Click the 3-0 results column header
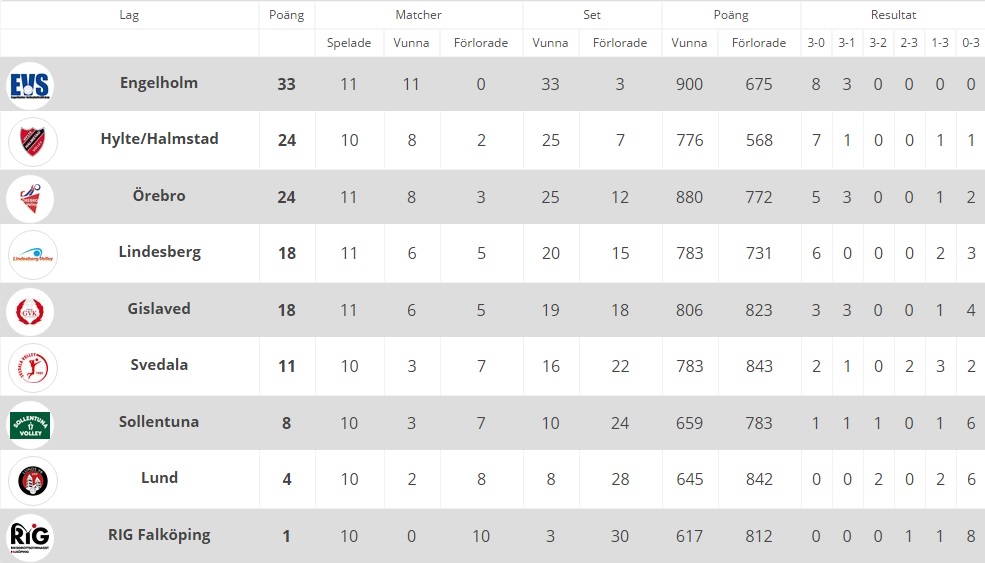The image size is (985, 563). point(816,43)
